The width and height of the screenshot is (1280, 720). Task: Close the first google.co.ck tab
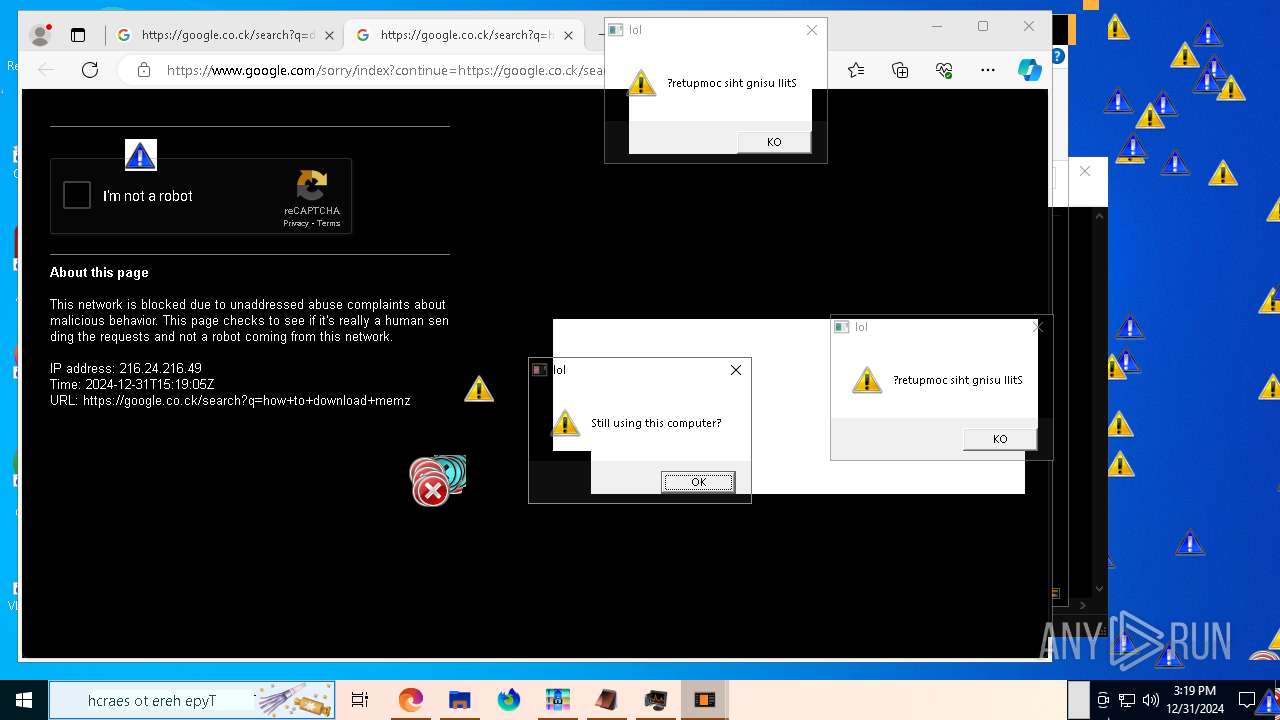point(329,35)
